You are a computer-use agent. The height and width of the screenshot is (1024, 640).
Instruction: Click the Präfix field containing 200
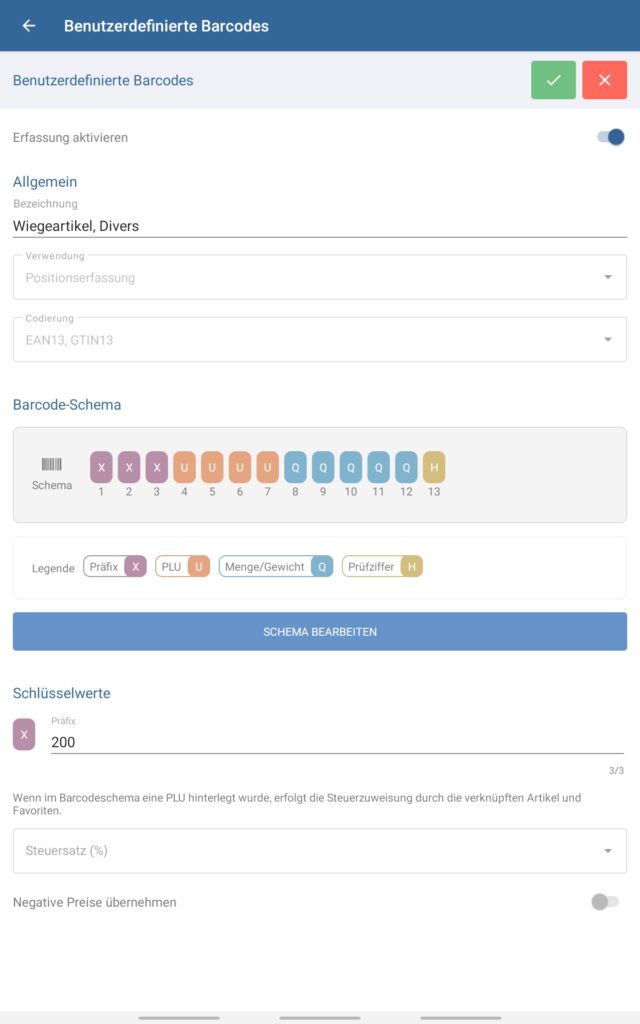[336, 742]
